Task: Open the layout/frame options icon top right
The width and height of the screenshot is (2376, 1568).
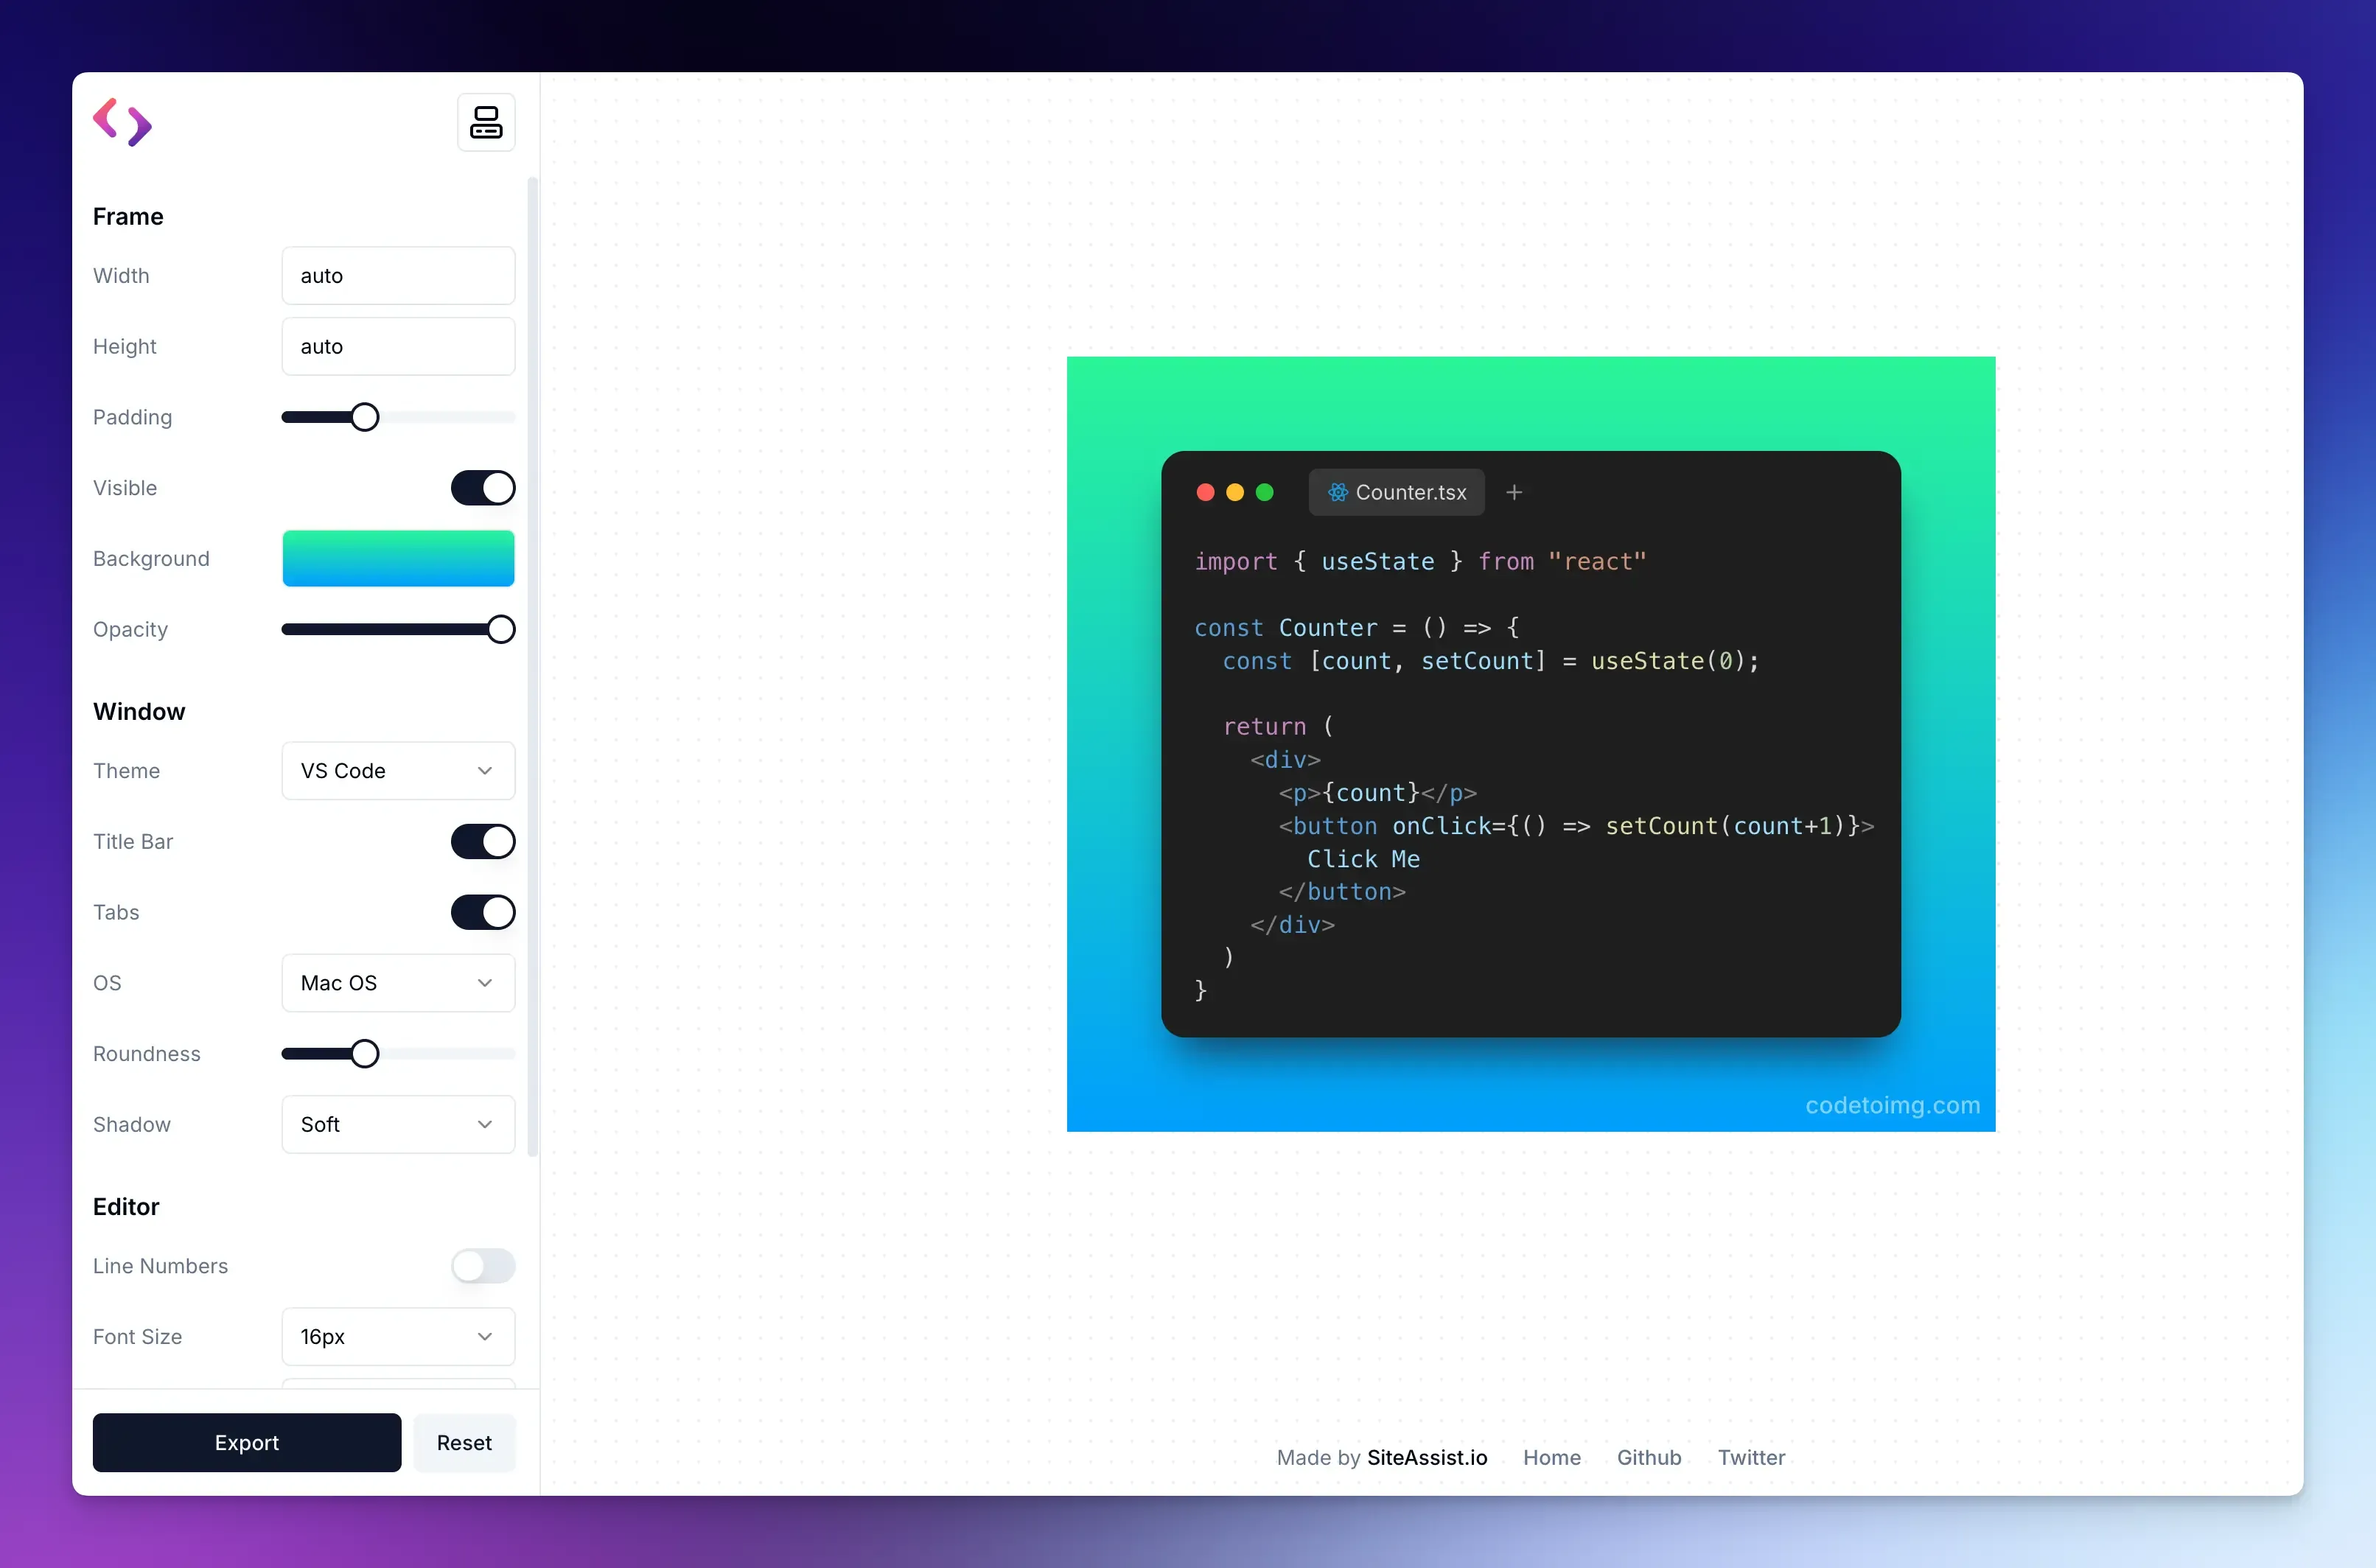Action: point(485,121)
